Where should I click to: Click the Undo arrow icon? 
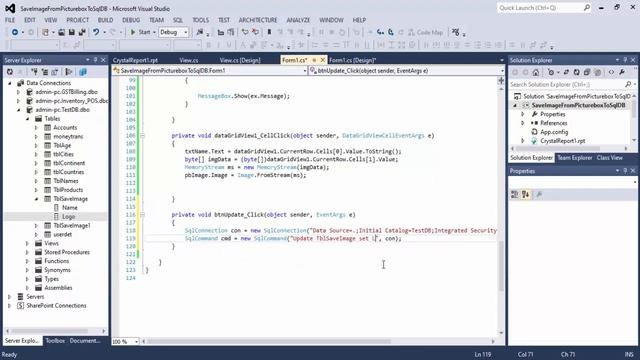(96, 32)
